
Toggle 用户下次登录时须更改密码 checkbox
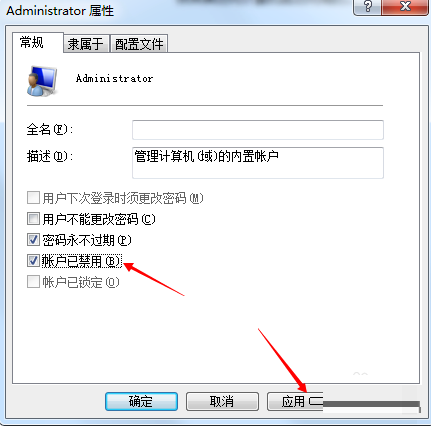pyautogui.click(x=33, y=198)
